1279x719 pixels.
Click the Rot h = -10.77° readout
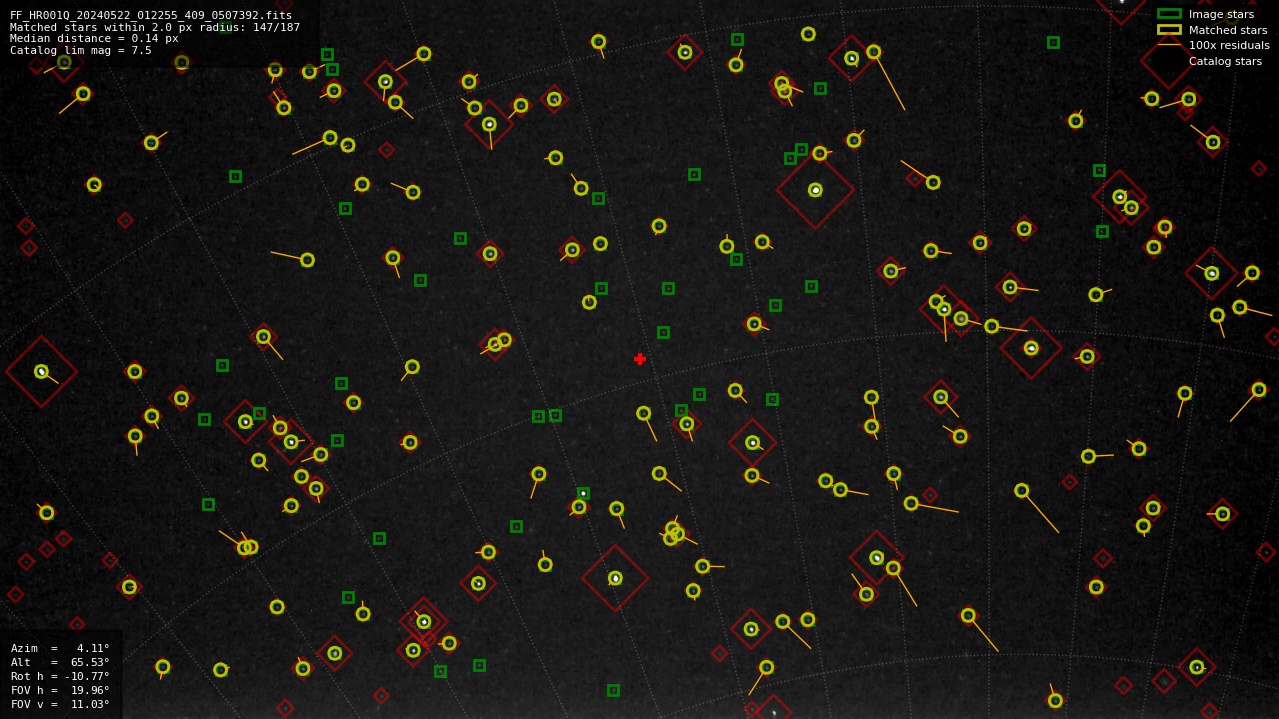(x=60, y=676)
